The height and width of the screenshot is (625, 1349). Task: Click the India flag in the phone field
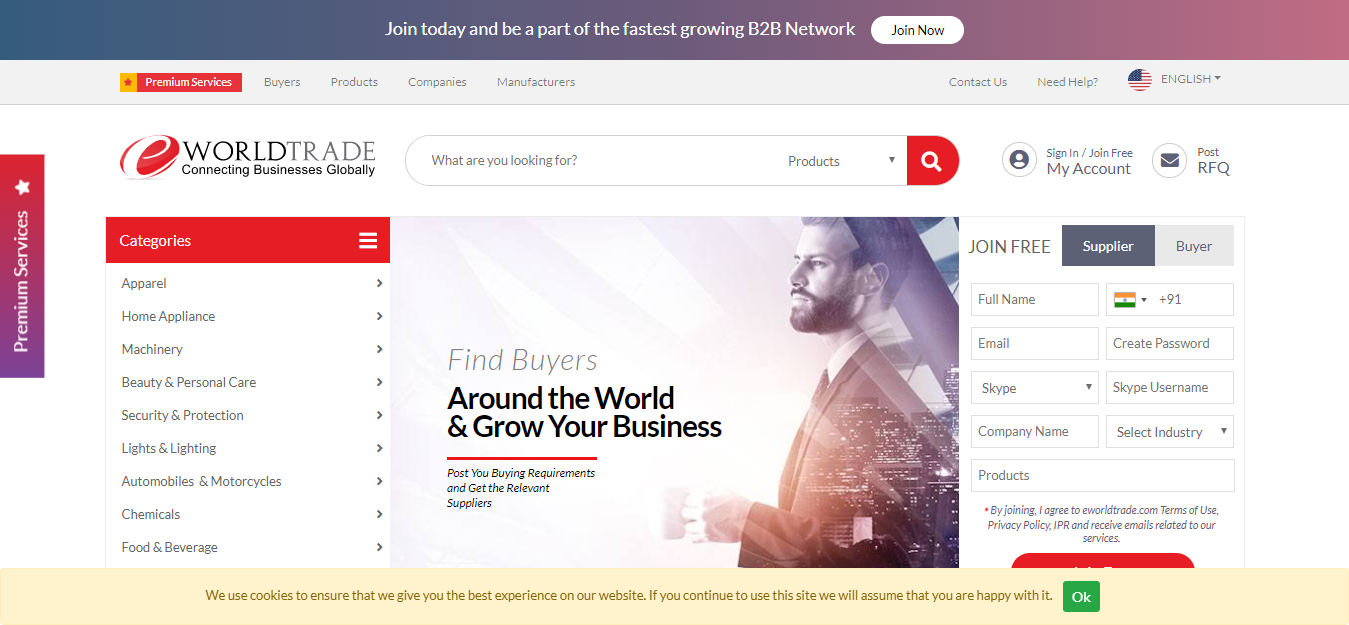(1125, 299)
